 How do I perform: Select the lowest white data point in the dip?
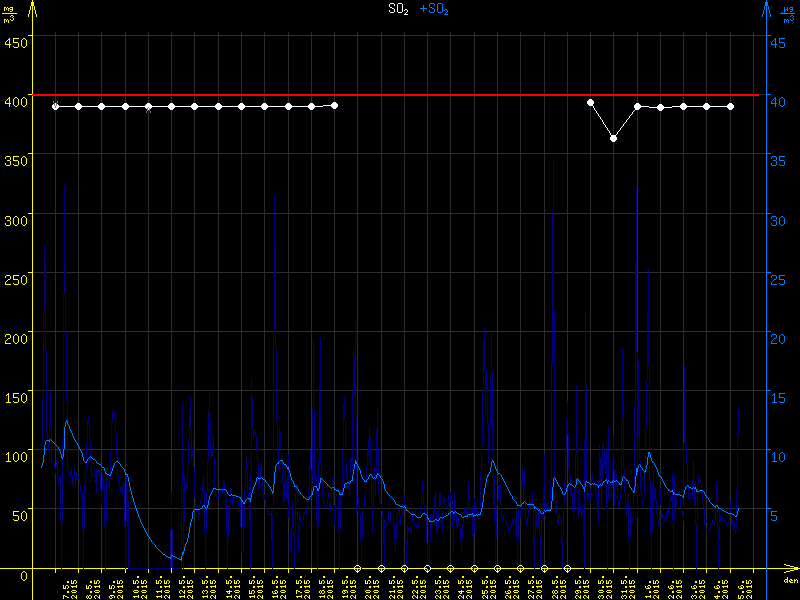[x=614, y=138]
